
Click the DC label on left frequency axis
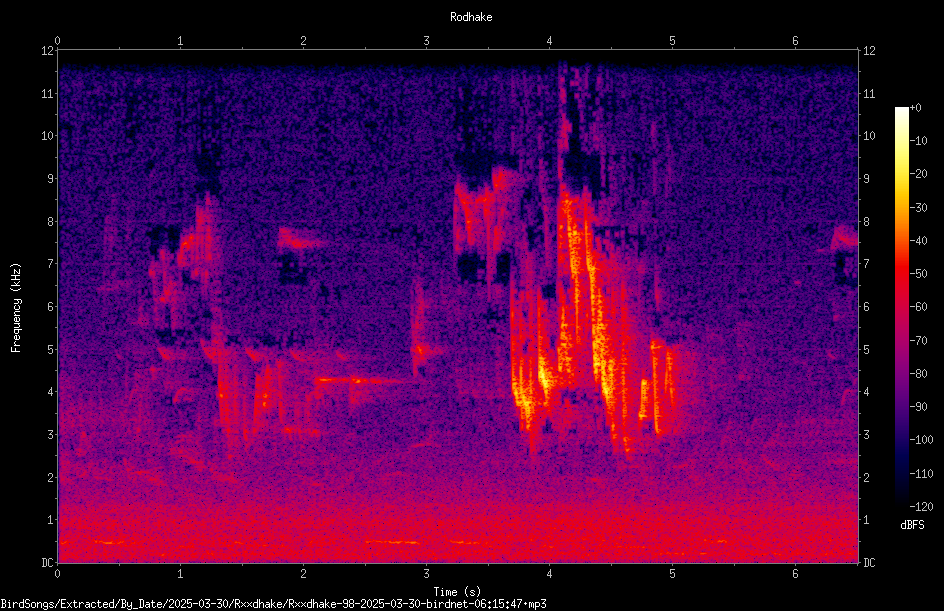tap(47, 563)
